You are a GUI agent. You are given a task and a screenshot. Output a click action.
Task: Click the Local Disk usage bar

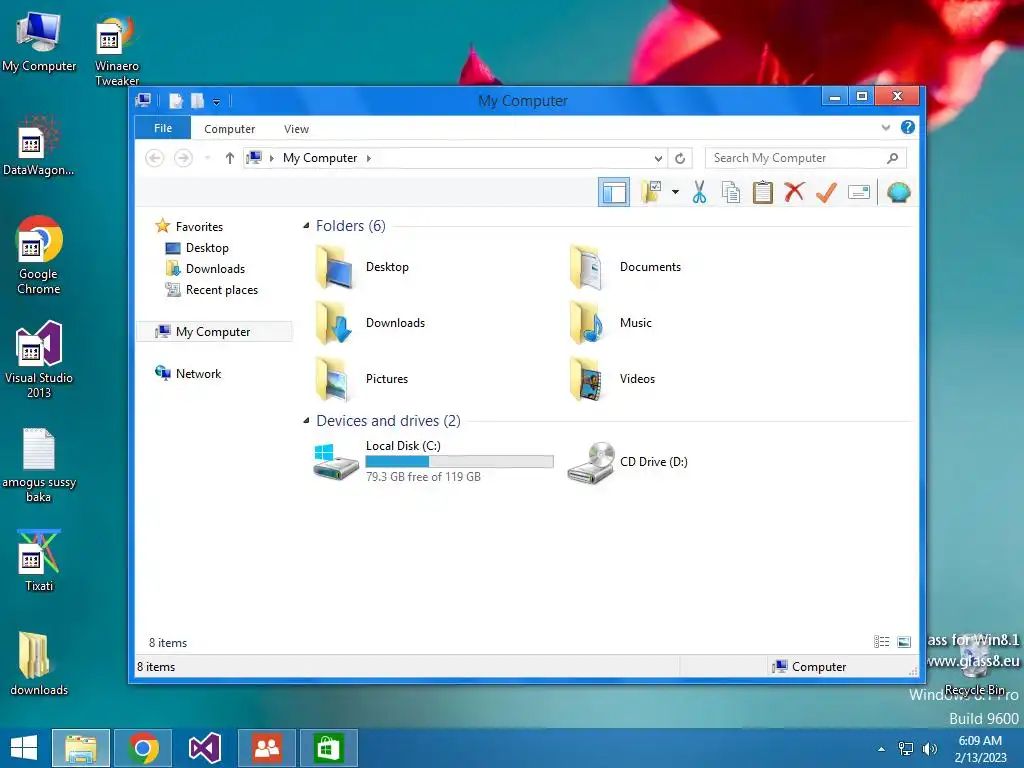pyautogui.click(x=459, y=462)
